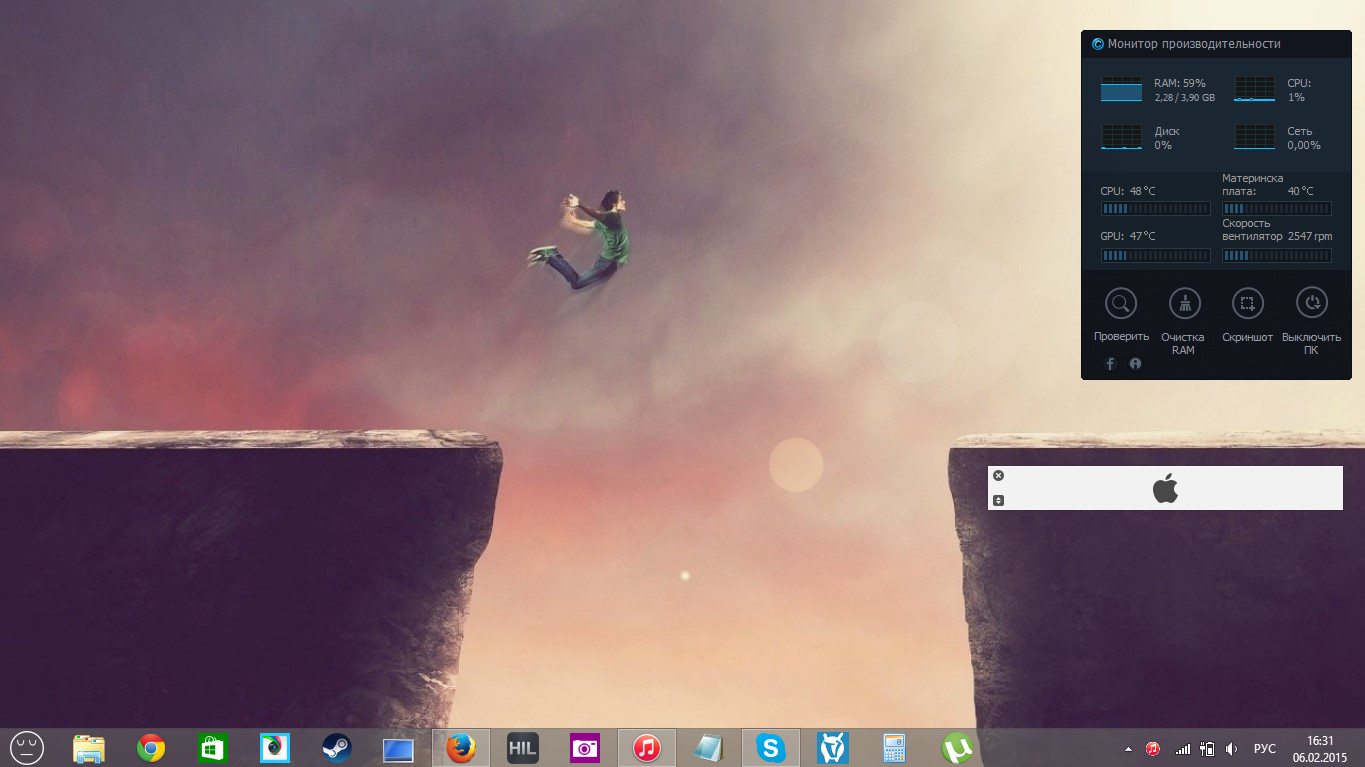Open the volume speaker tray icon

point(1231,749)
